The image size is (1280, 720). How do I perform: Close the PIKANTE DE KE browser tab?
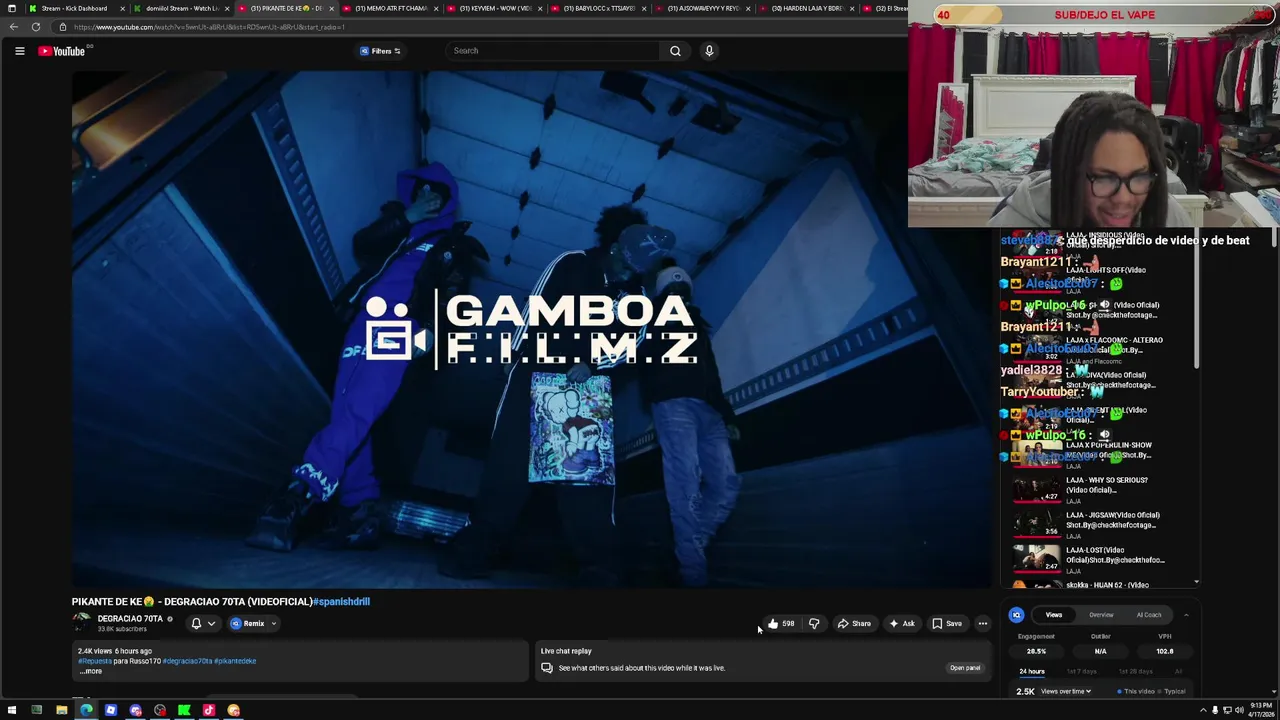(x=331, y=8)
